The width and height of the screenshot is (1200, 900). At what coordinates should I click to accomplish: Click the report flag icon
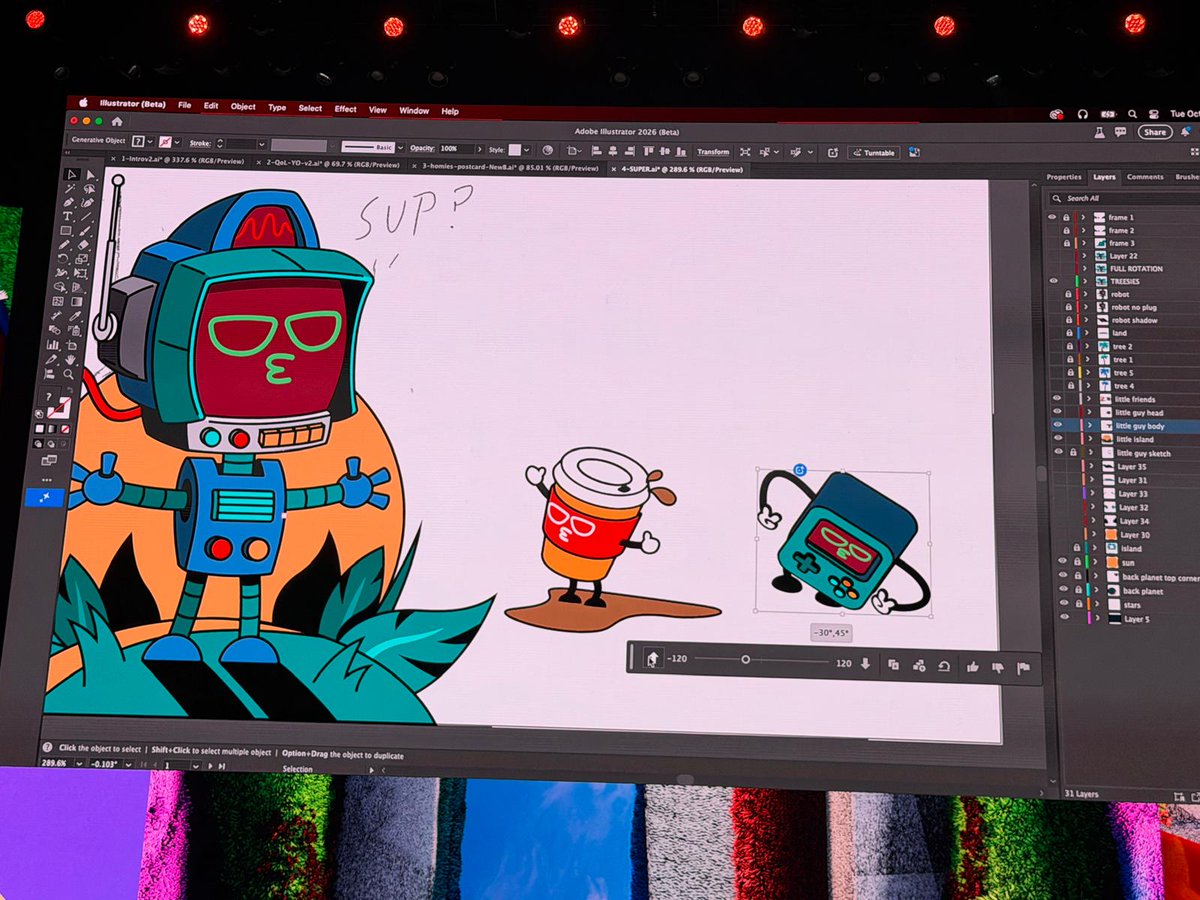[1023, 668]
